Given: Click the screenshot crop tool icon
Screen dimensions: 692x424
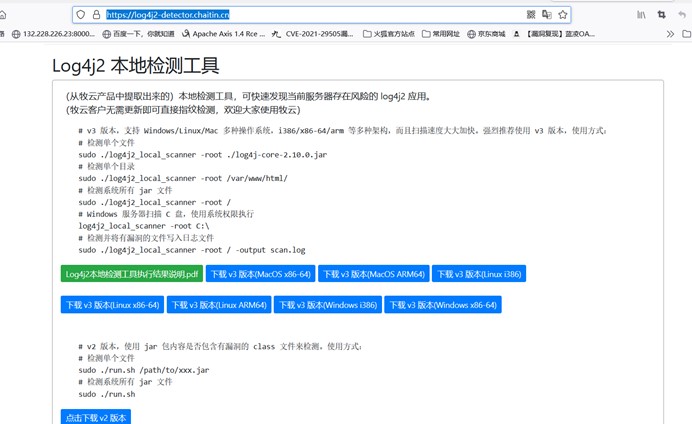Looking at the screenshot, I should 662,15.
